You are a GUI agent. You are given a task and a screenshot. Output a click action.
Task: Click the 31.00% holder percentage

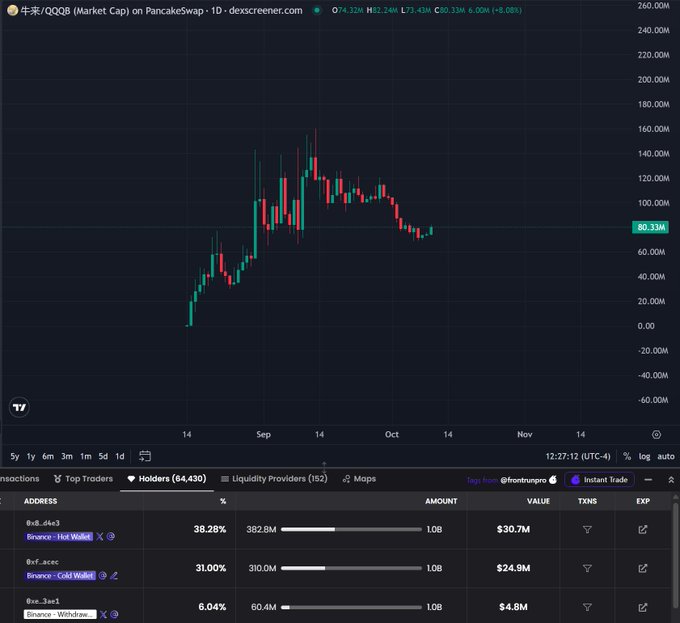tap(211, 568)
